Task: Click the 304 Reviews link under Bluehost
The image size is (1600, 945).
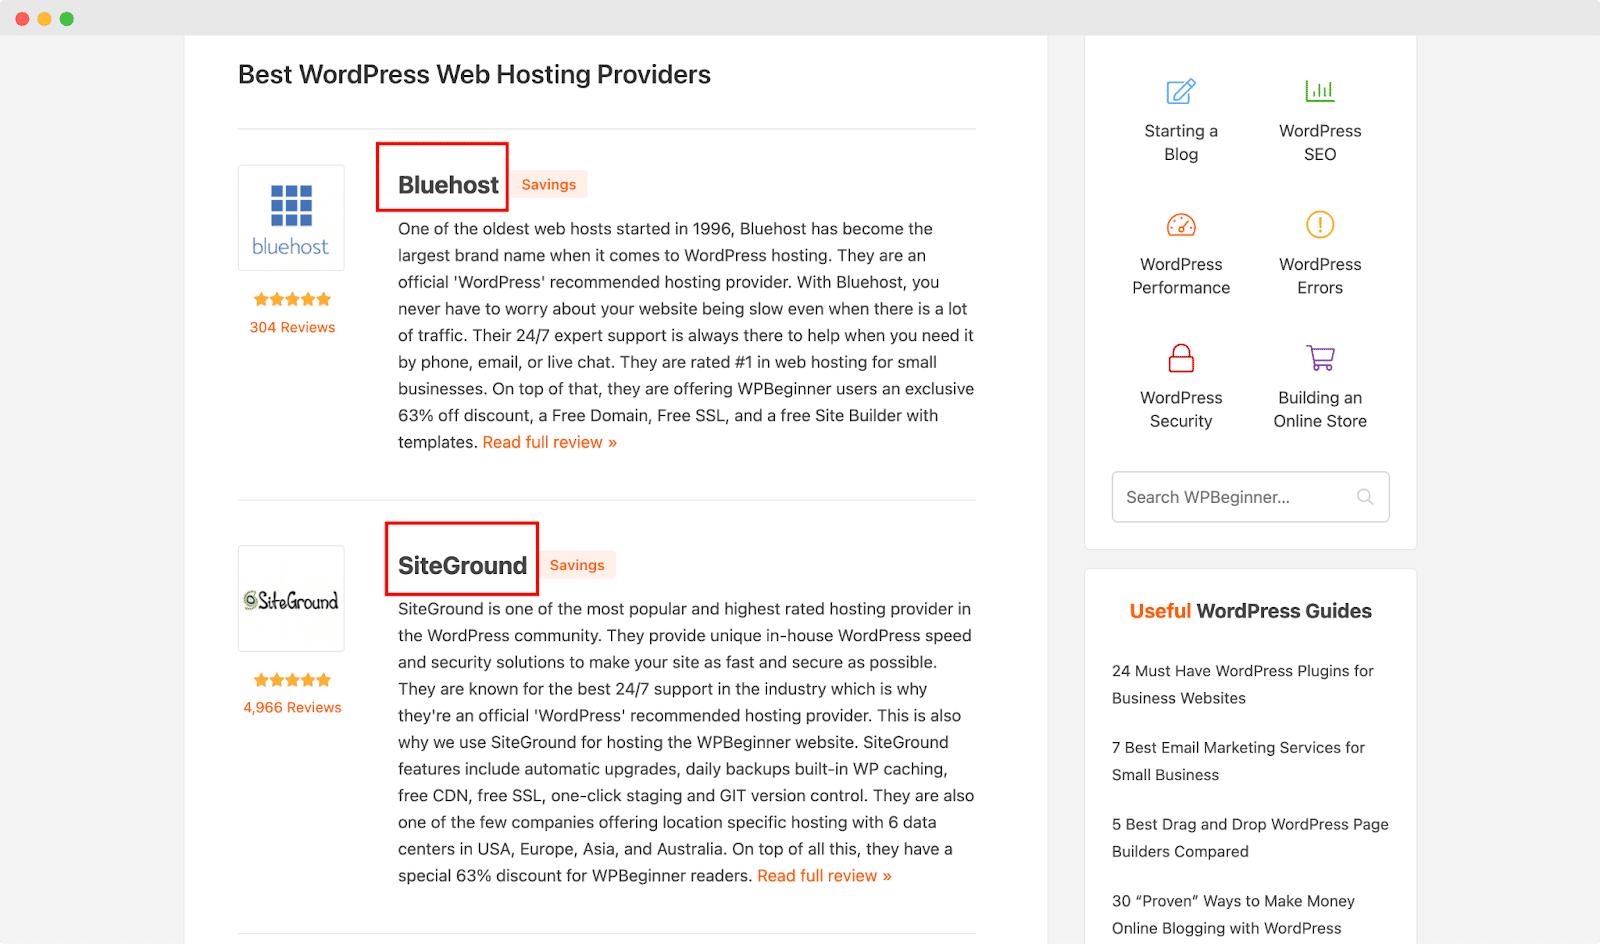Action: (x=291, y=327)
